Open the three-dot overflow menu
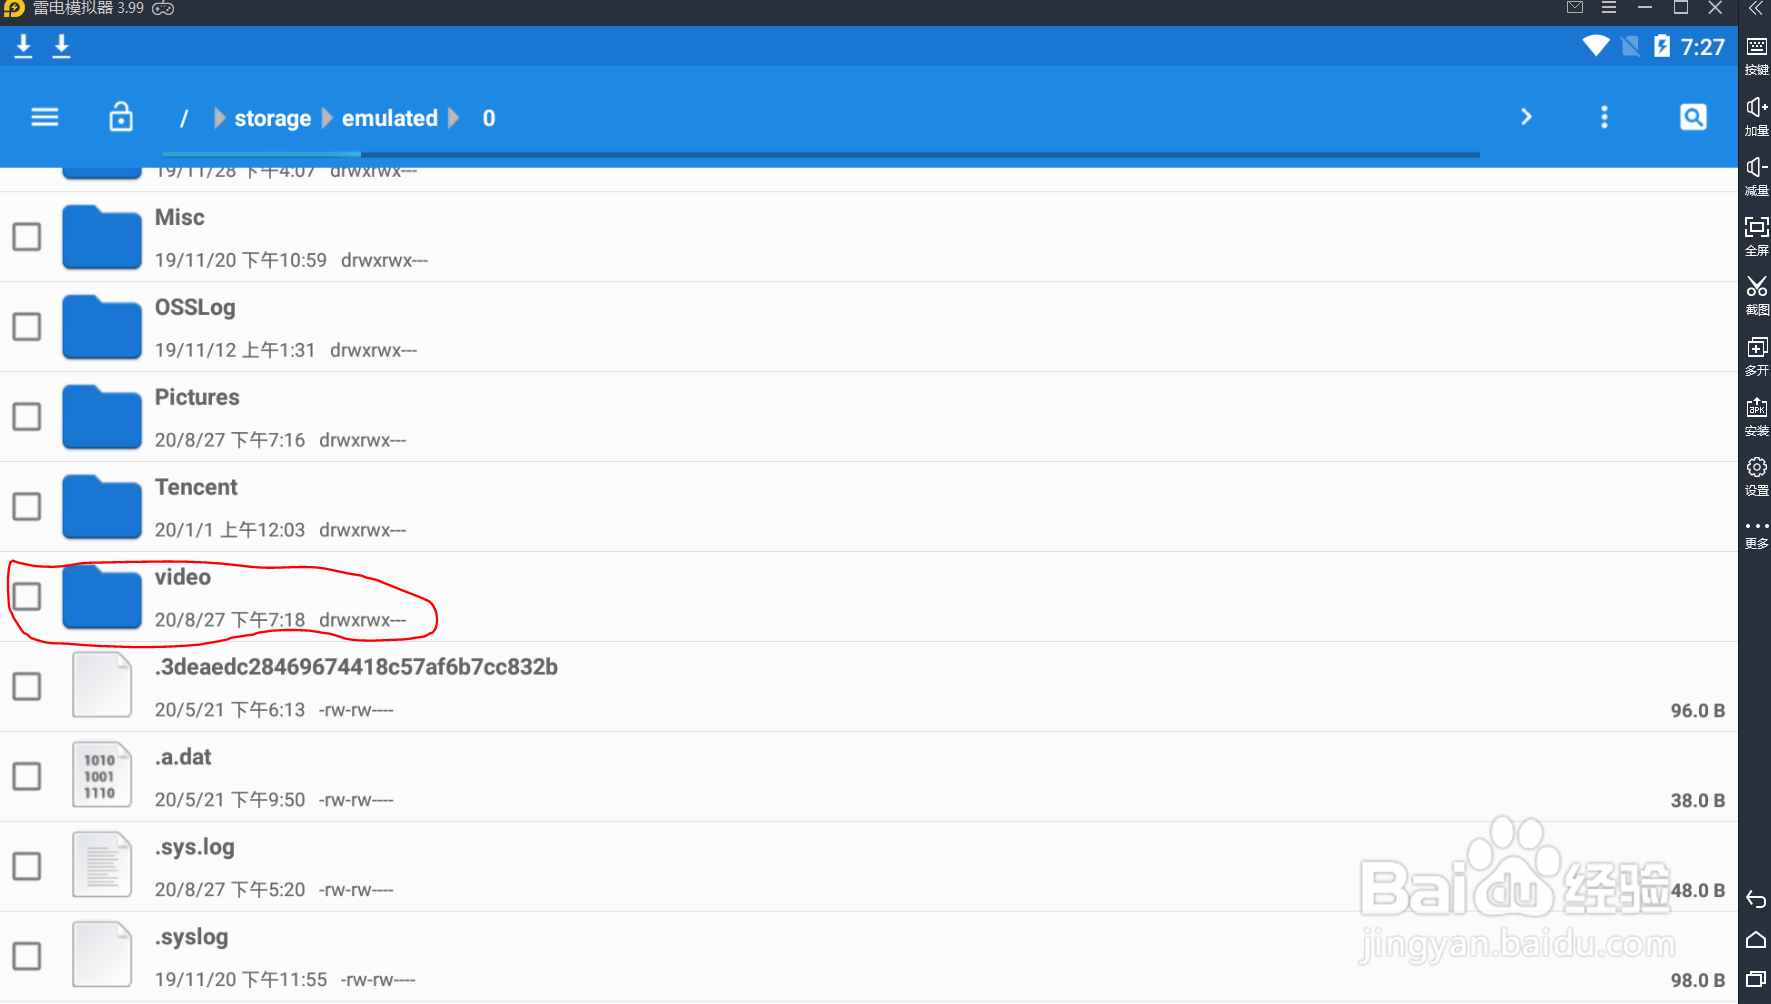Image resolution: width=1771 pixels, height=1004 pixels. (1604, 117)
